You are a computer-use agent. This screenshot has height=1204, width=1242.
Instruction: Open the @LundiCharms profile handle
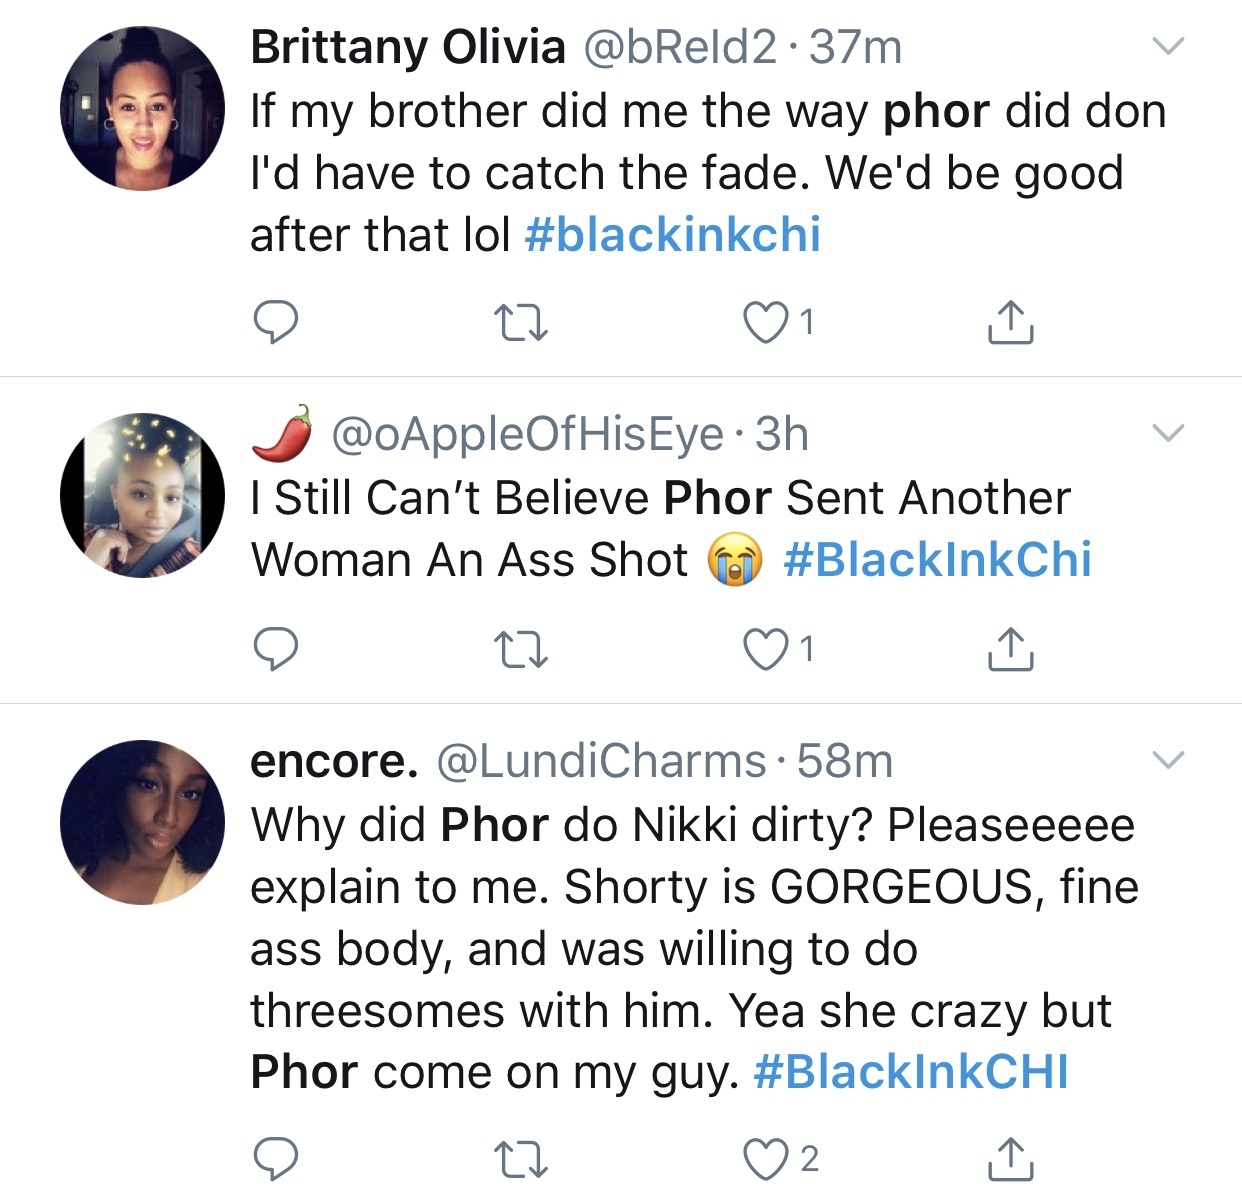click(601, 761)
